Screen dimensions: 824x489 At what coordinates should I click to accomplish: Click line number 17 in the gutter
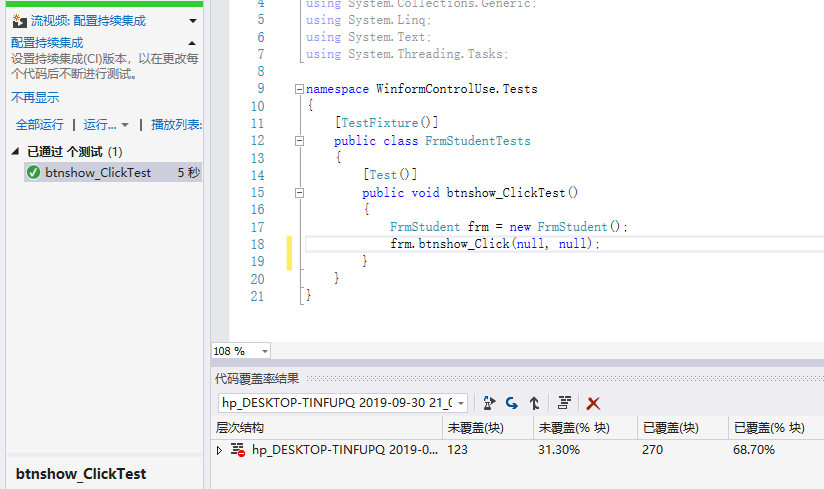pyautogui.click(x=258, y=227)
